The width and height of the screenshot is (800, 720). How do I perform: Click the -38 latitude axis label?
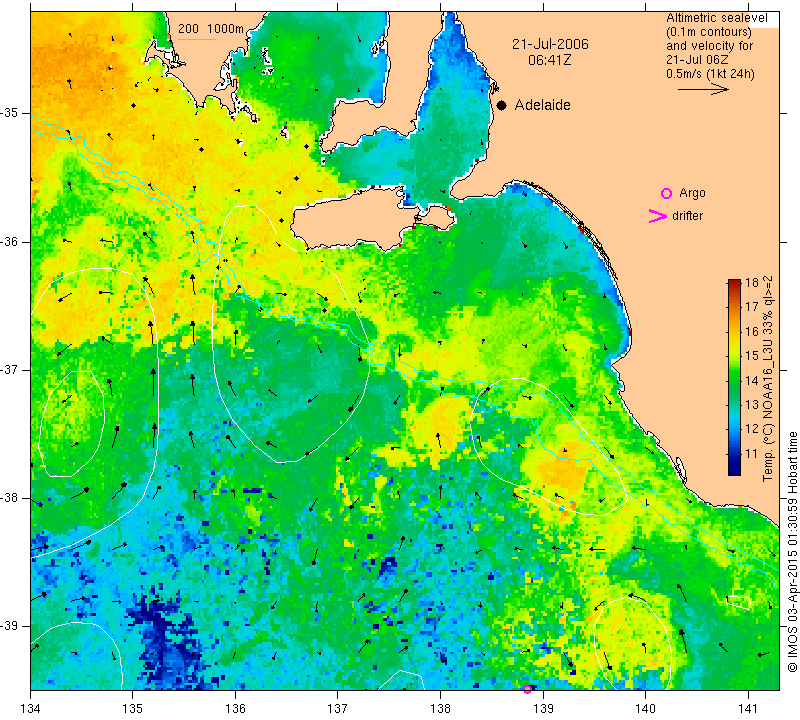tap(11, 498)
